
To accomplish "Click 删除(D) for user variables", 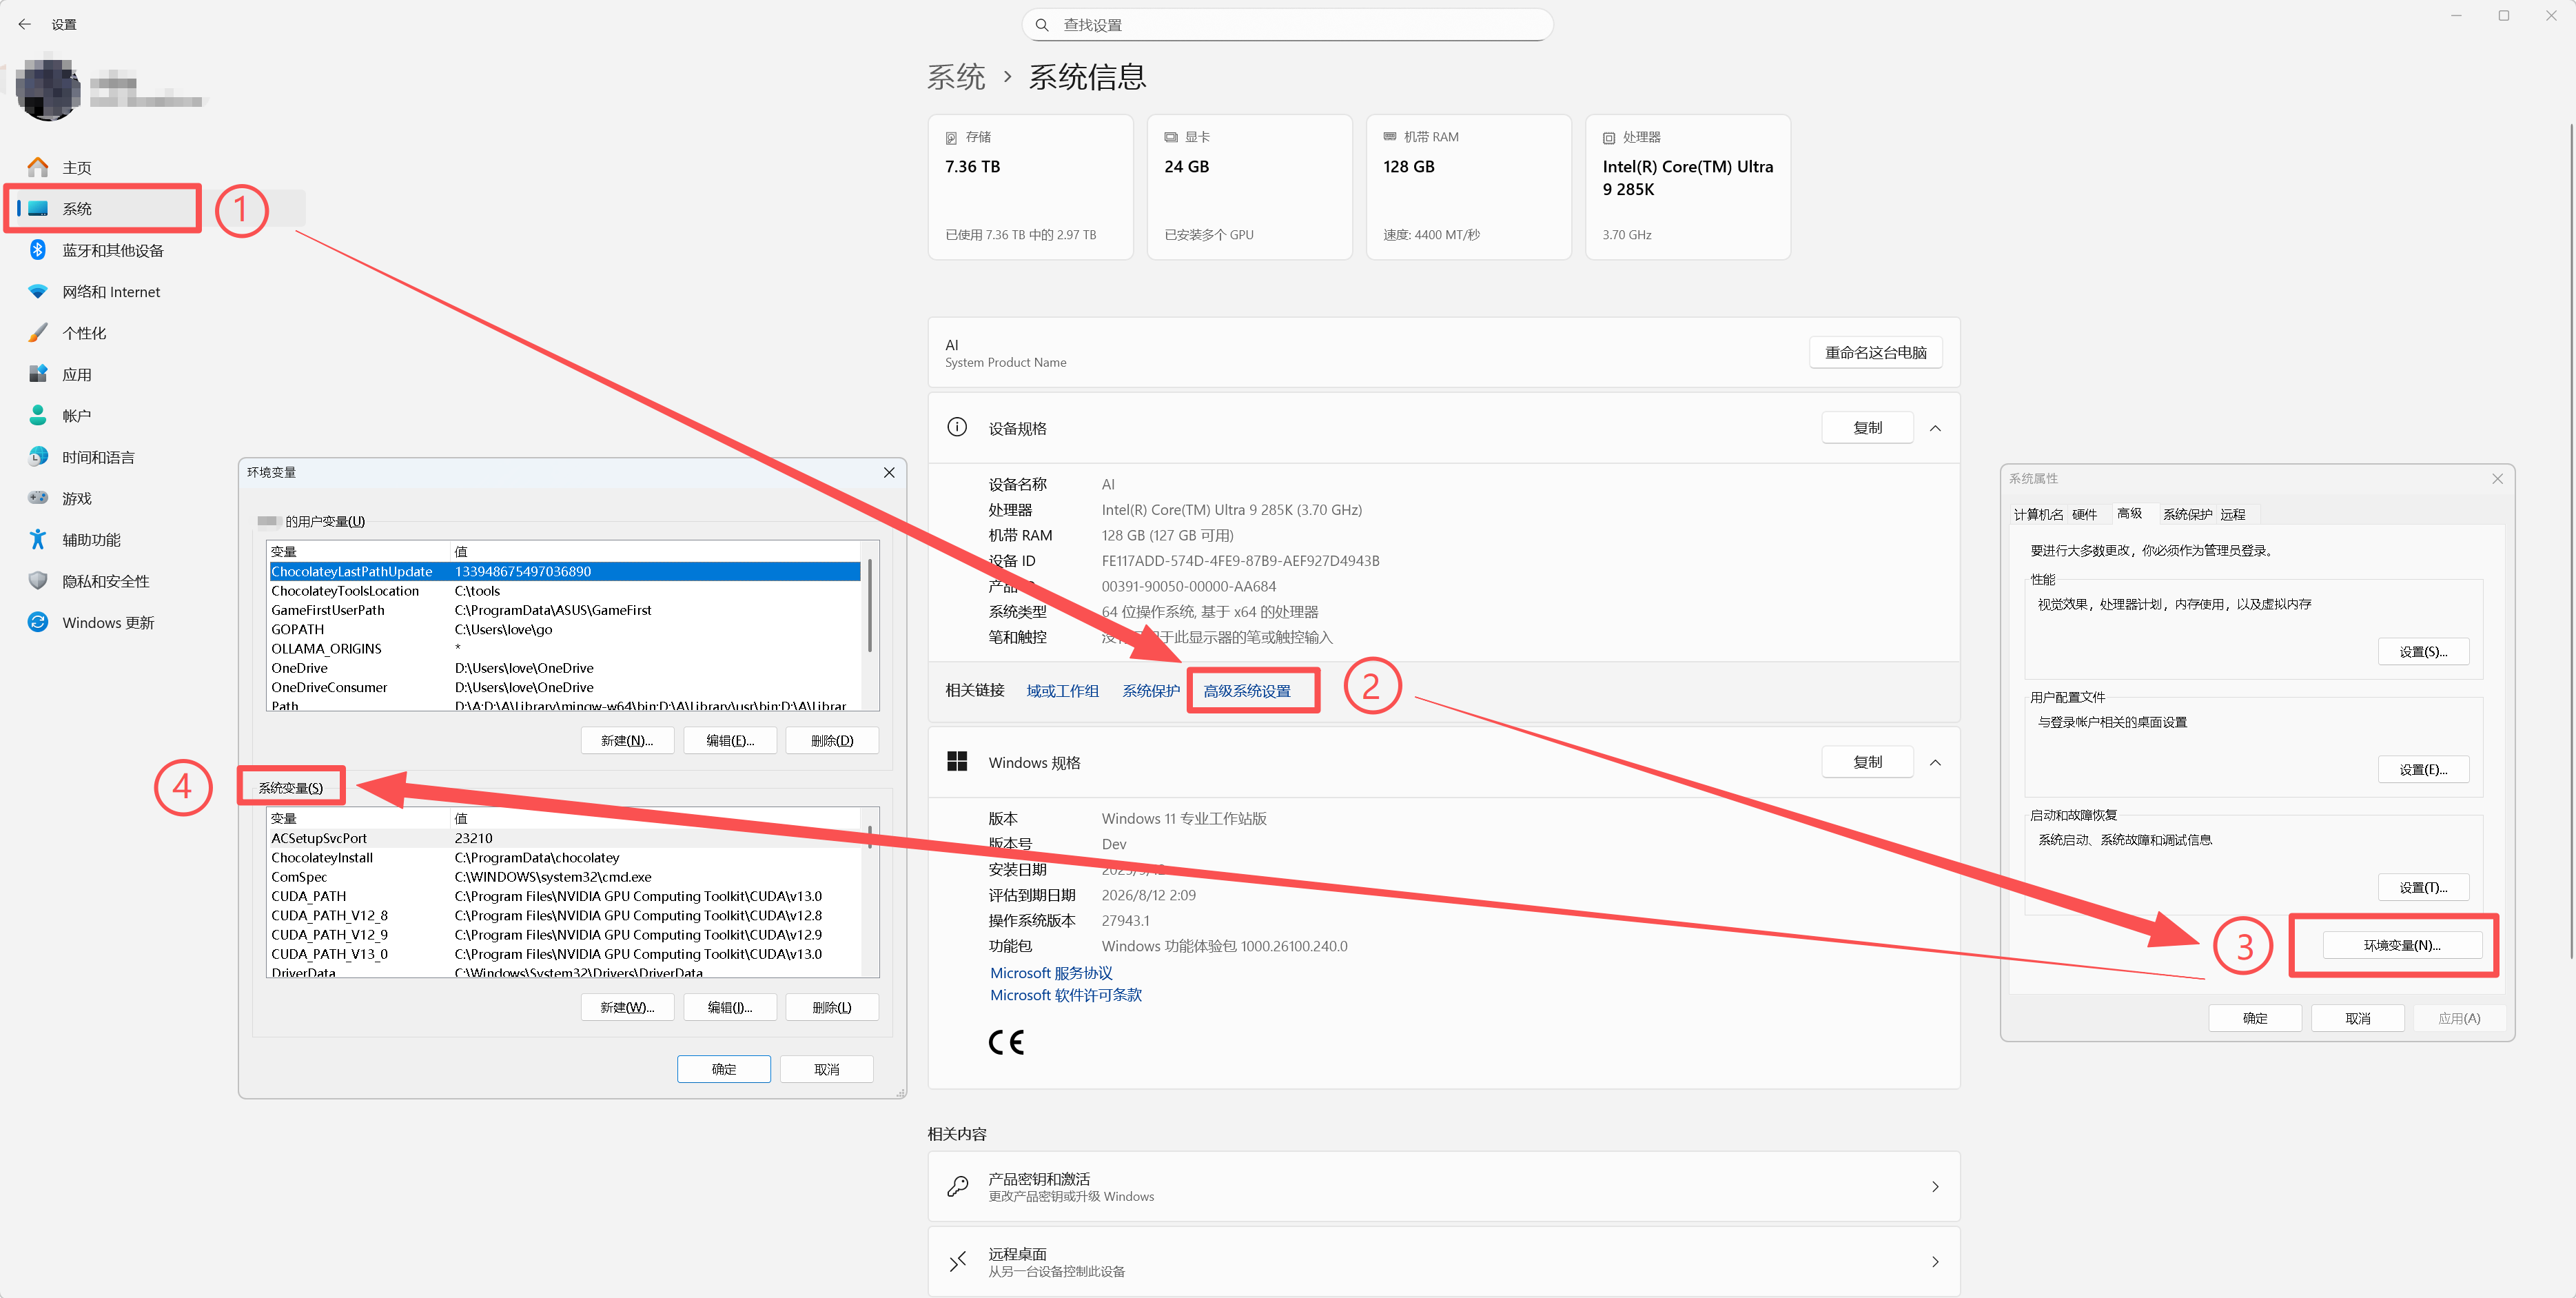I will pyautogui.click(x=831, y=740).
